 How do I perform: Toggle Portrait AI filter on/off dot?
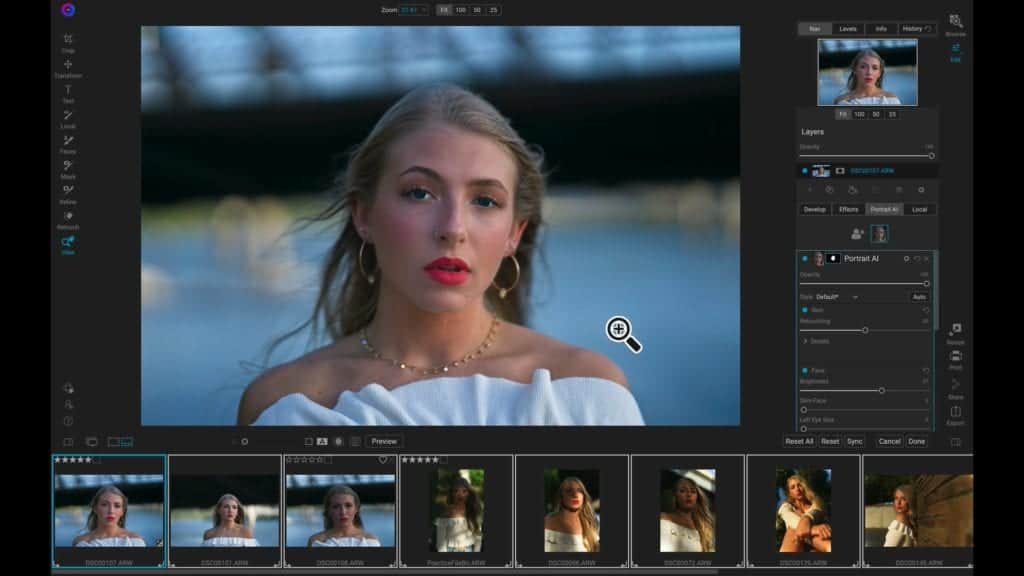(x=805, y=259)
